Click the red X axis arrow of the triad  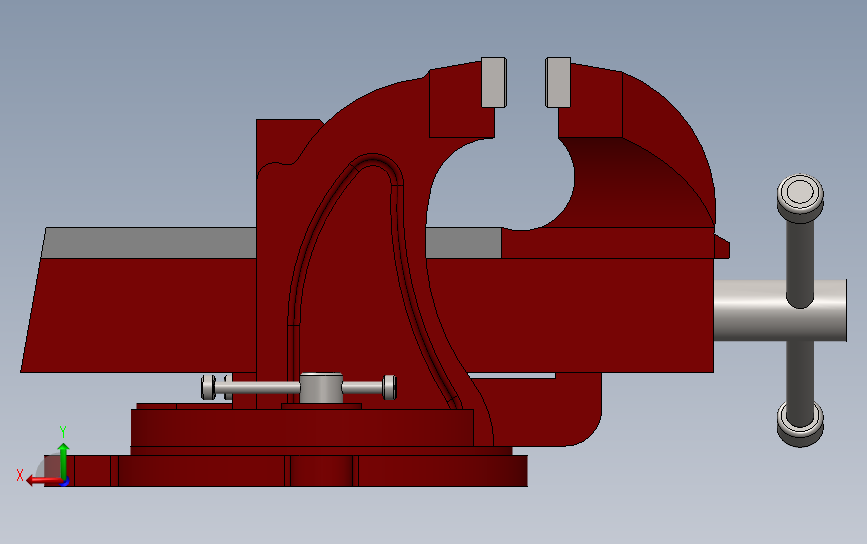[x=43, y=480]
